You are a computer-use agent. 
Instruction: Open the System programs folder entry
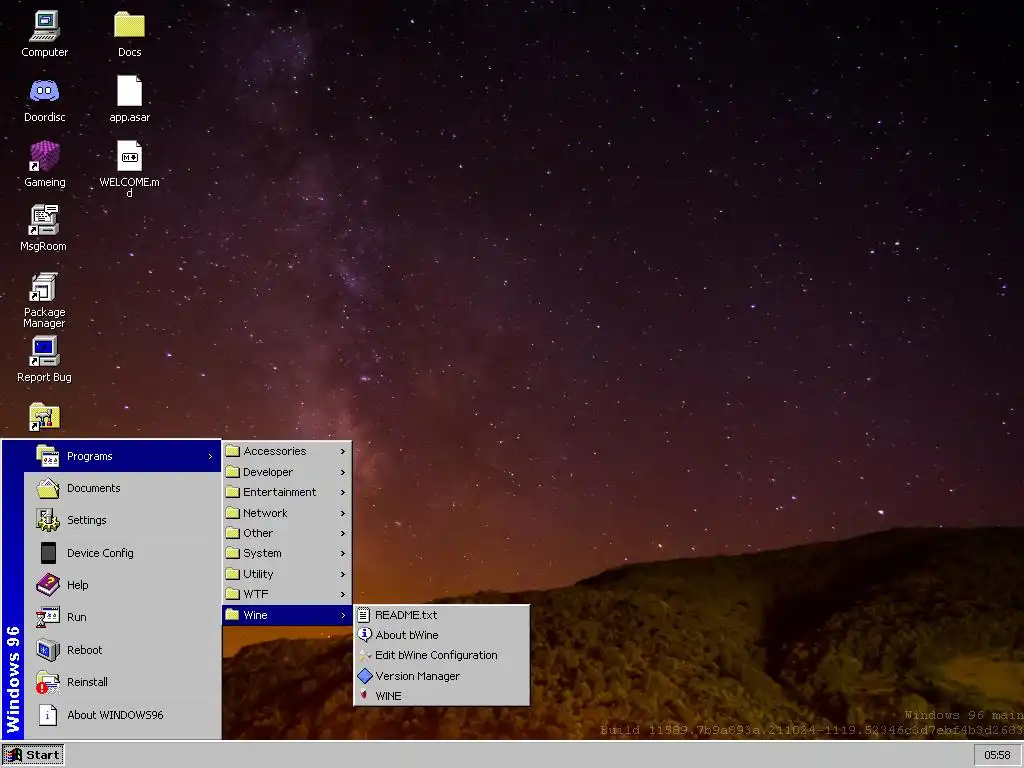(x=287, y=553)
